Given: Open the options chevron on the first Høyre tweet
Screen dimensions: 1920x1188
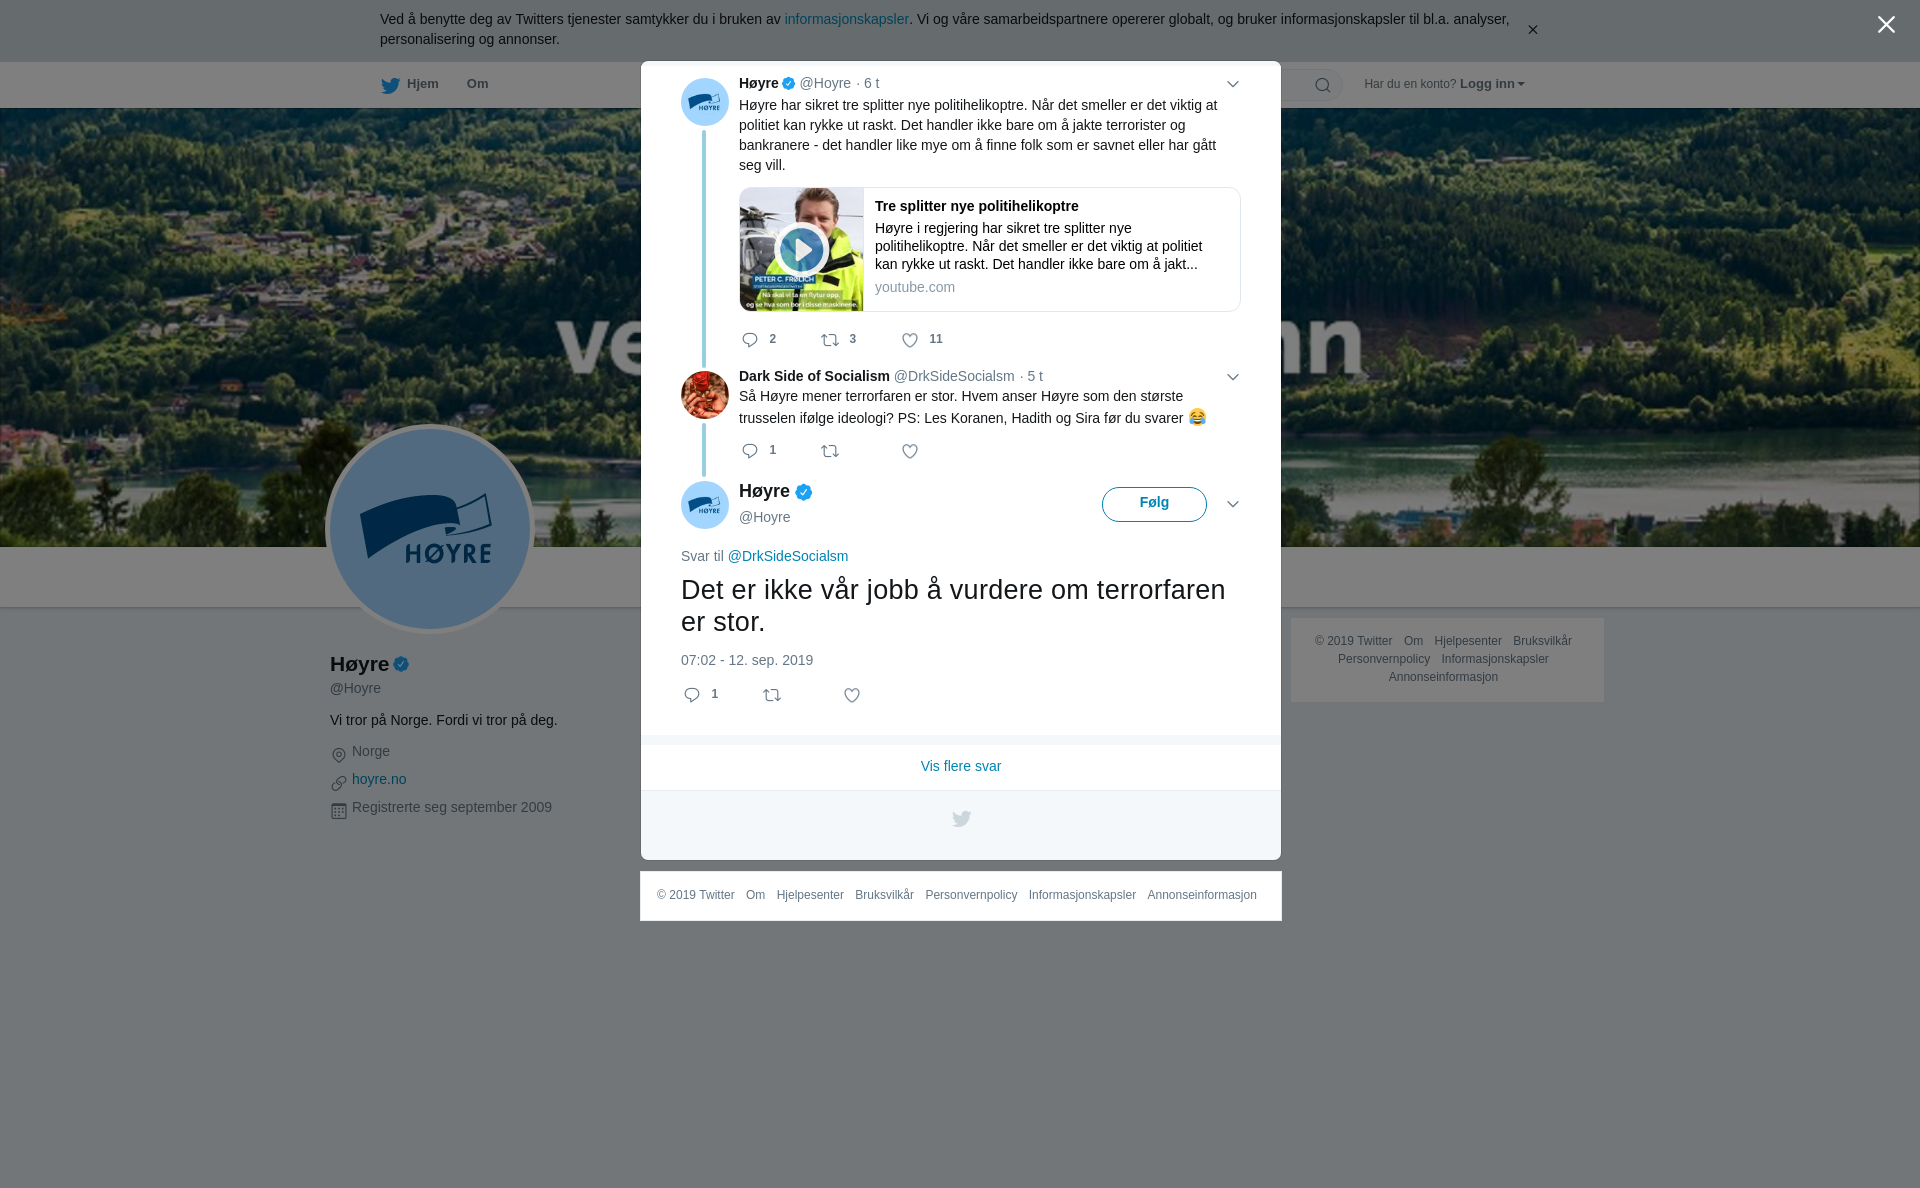Looking at the screenshot, I should pyautogui.click(x=1233, y=84).
